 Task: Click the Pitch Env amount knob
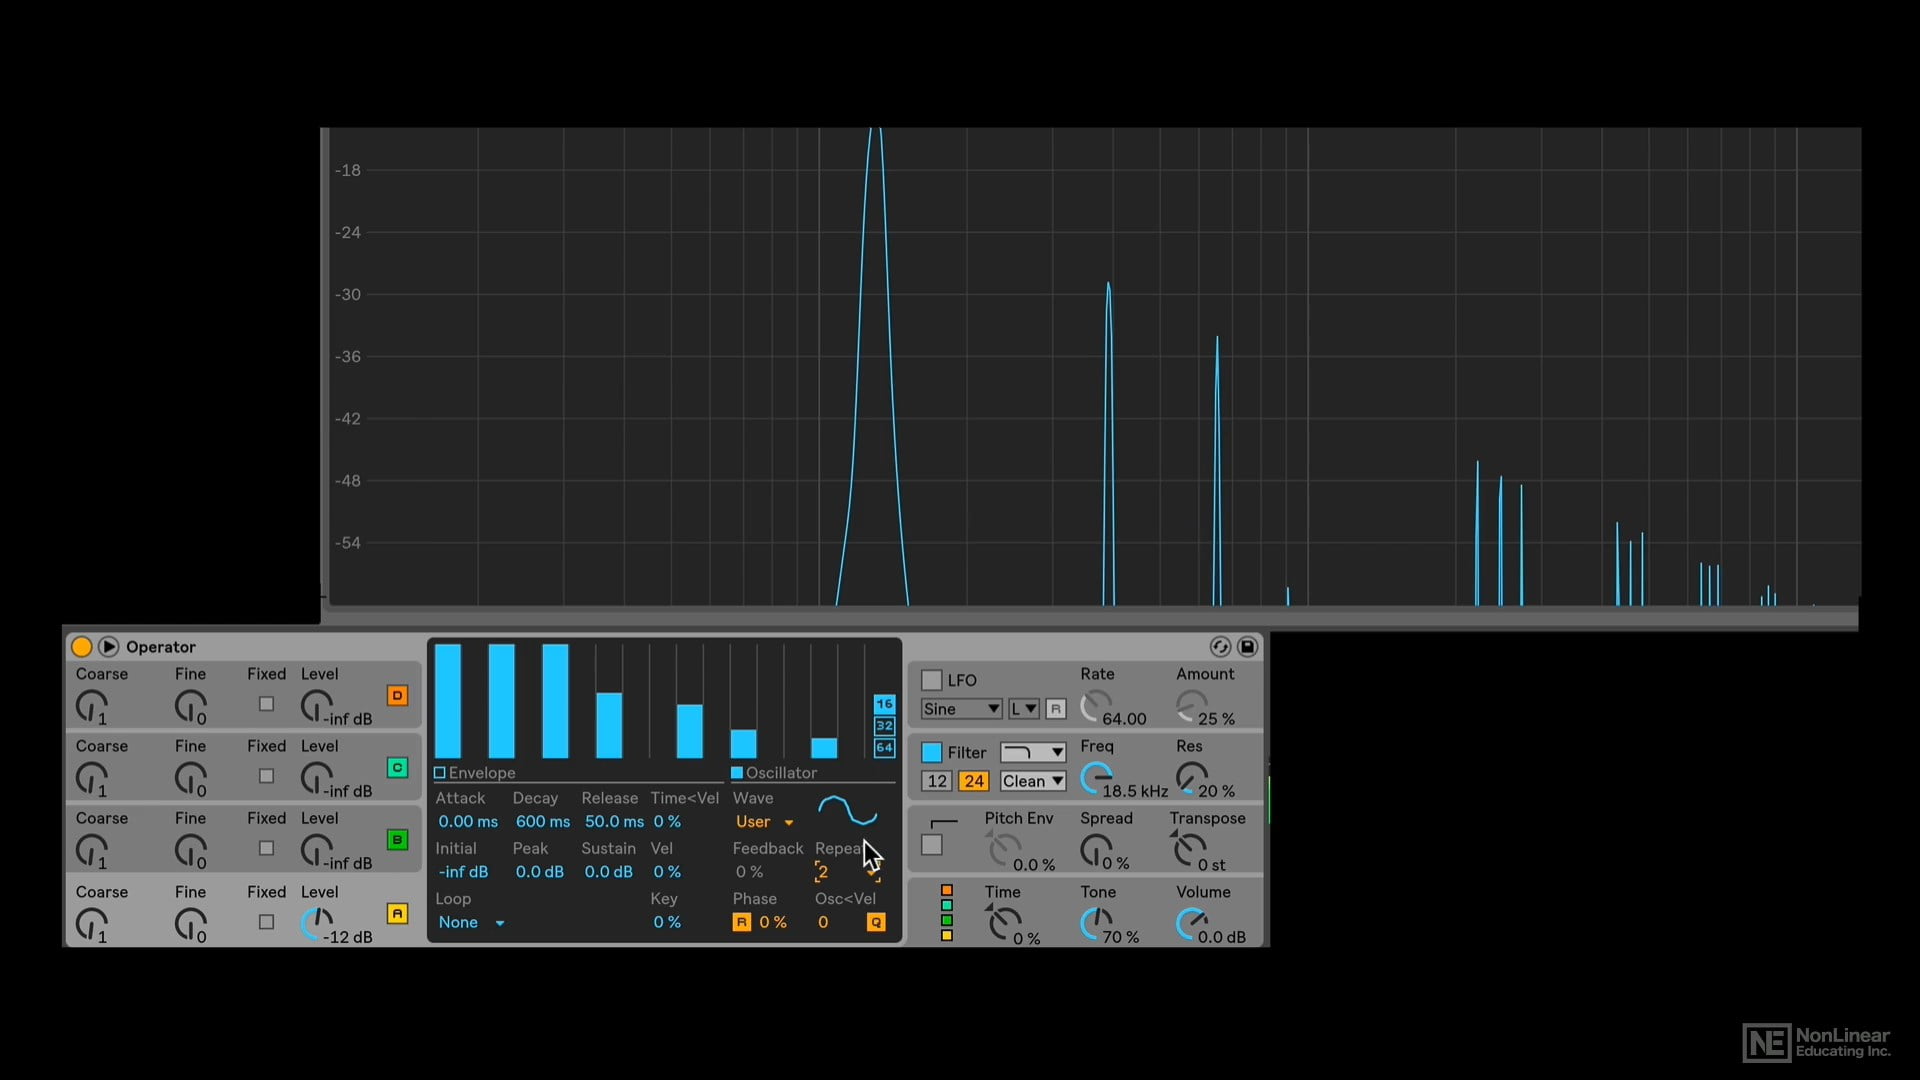coord(1004,851)
